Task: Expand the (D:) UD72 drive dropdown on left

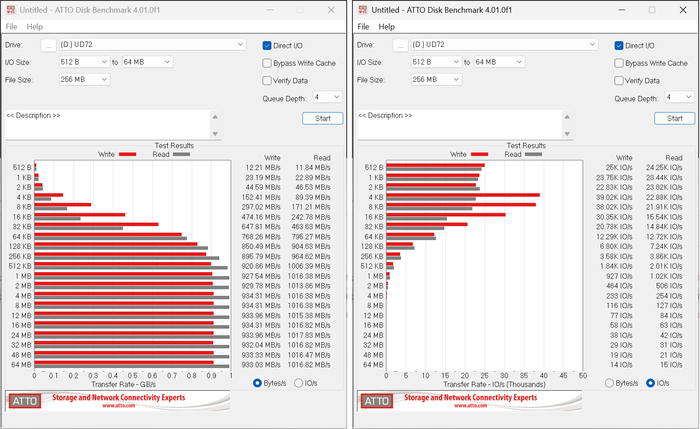Action: pyautogui.click(x=241, y=45)
